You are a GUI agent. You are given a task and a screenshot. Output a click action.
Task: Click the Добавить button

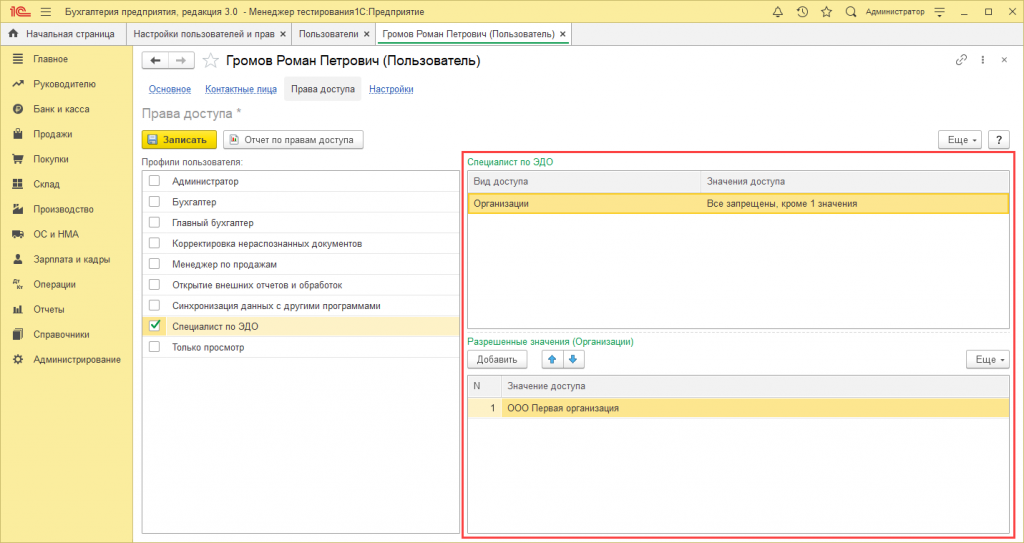[x=497, y=359]
